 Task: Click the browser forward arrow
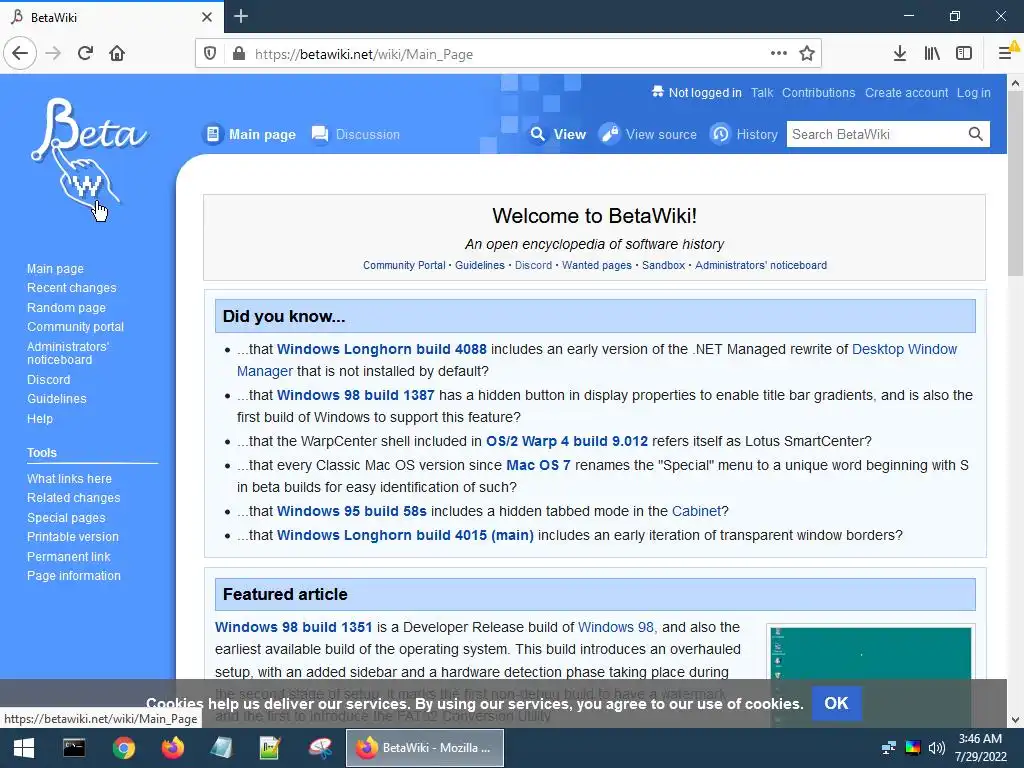pos(53,54)
